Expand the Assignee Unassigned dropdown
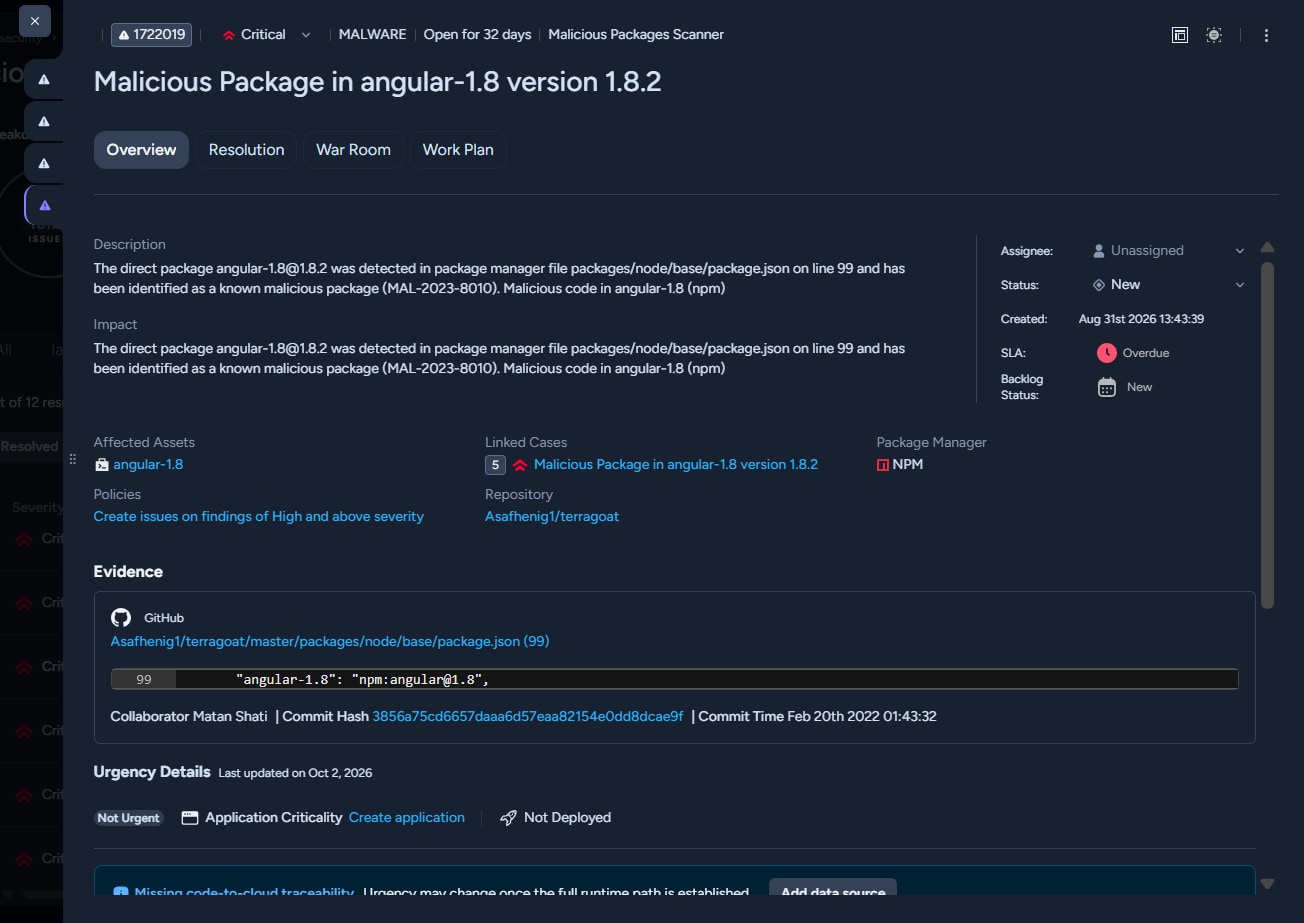1304x923 pixels. [1168, 251]
